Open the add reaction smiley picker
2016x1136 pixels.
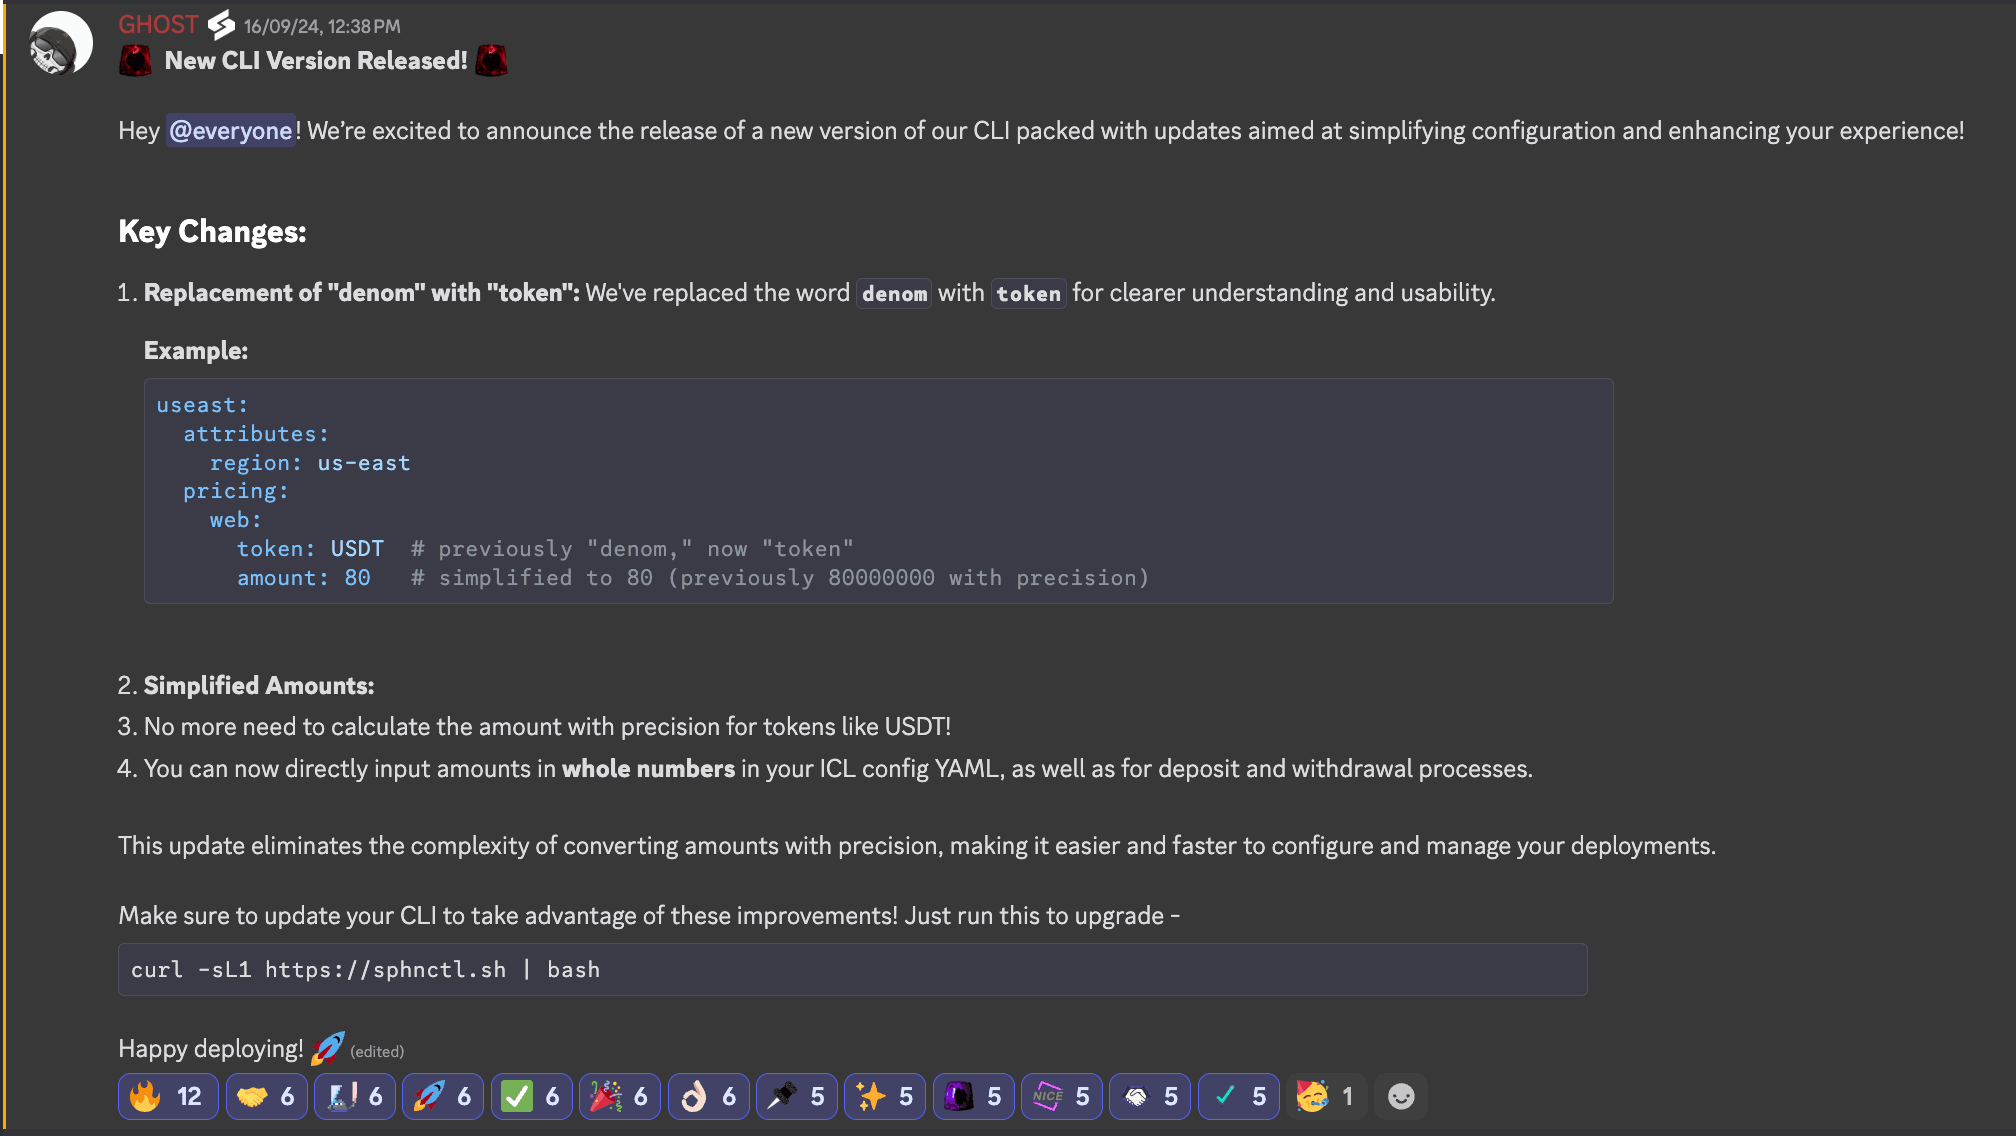pos(1401,1097)
